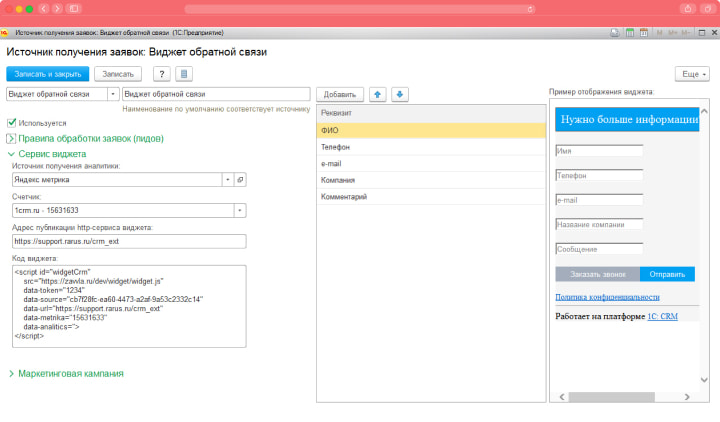The height and width of the screenshot is (422, 720).
Task: Expand the Маркетинговая кампания section
Action: (x=11, y=373)
